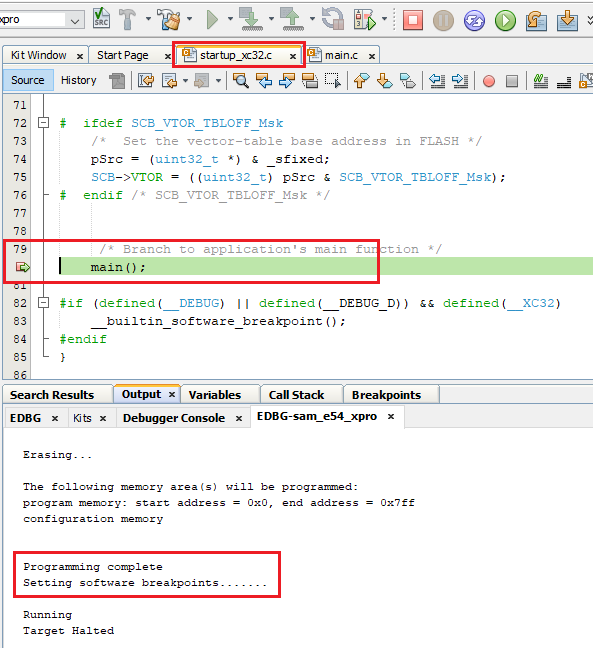Image resolution: width=593 pixels, height=648 pixels.
Task: Click the Hold in Reset icon
Action: tap(333, 19)
